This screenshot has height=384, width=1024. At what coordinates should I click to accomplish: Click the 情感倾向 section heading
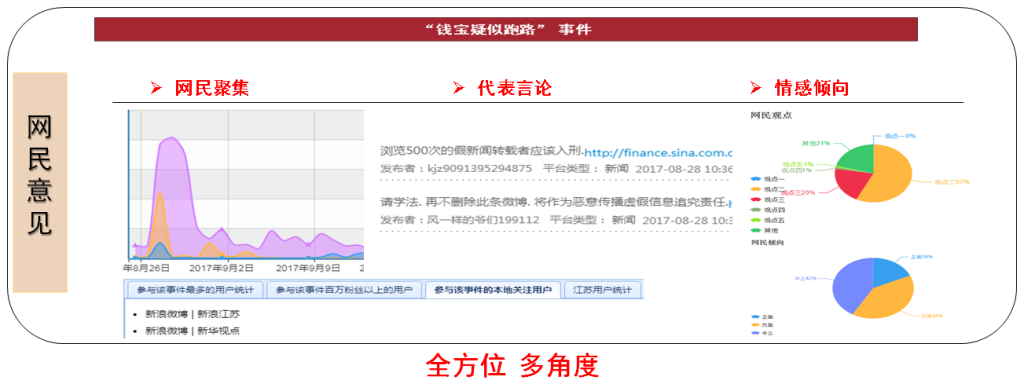click(x=812, y=88)
